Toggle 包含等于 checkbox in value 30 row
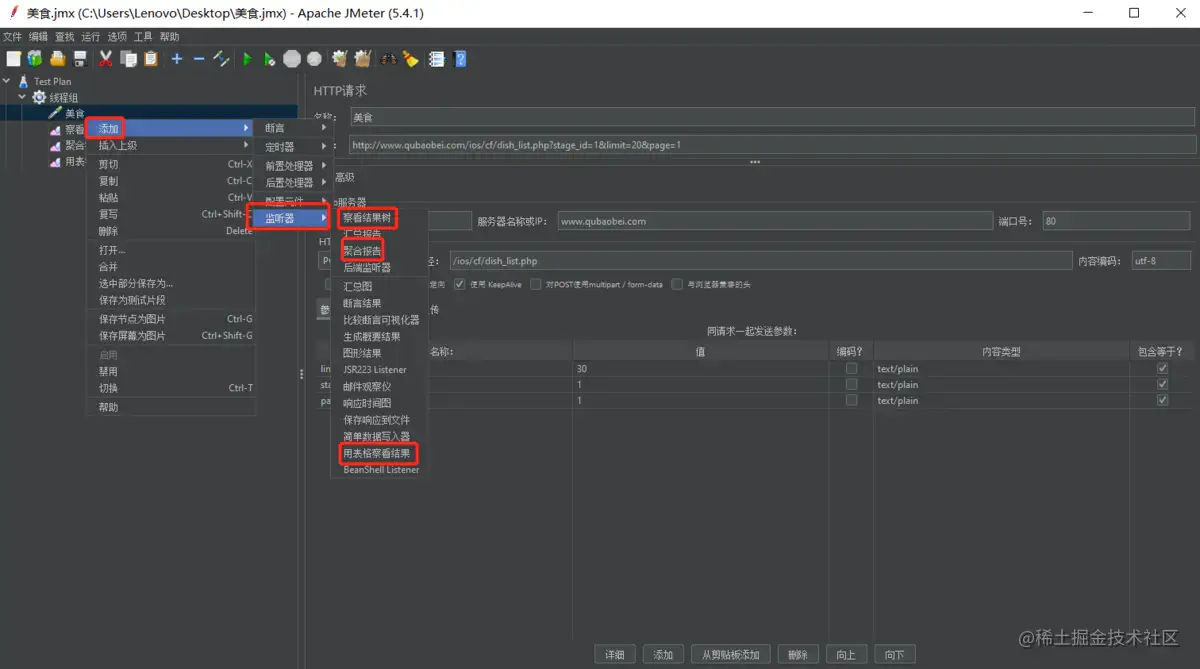 tap(1162, 368)
